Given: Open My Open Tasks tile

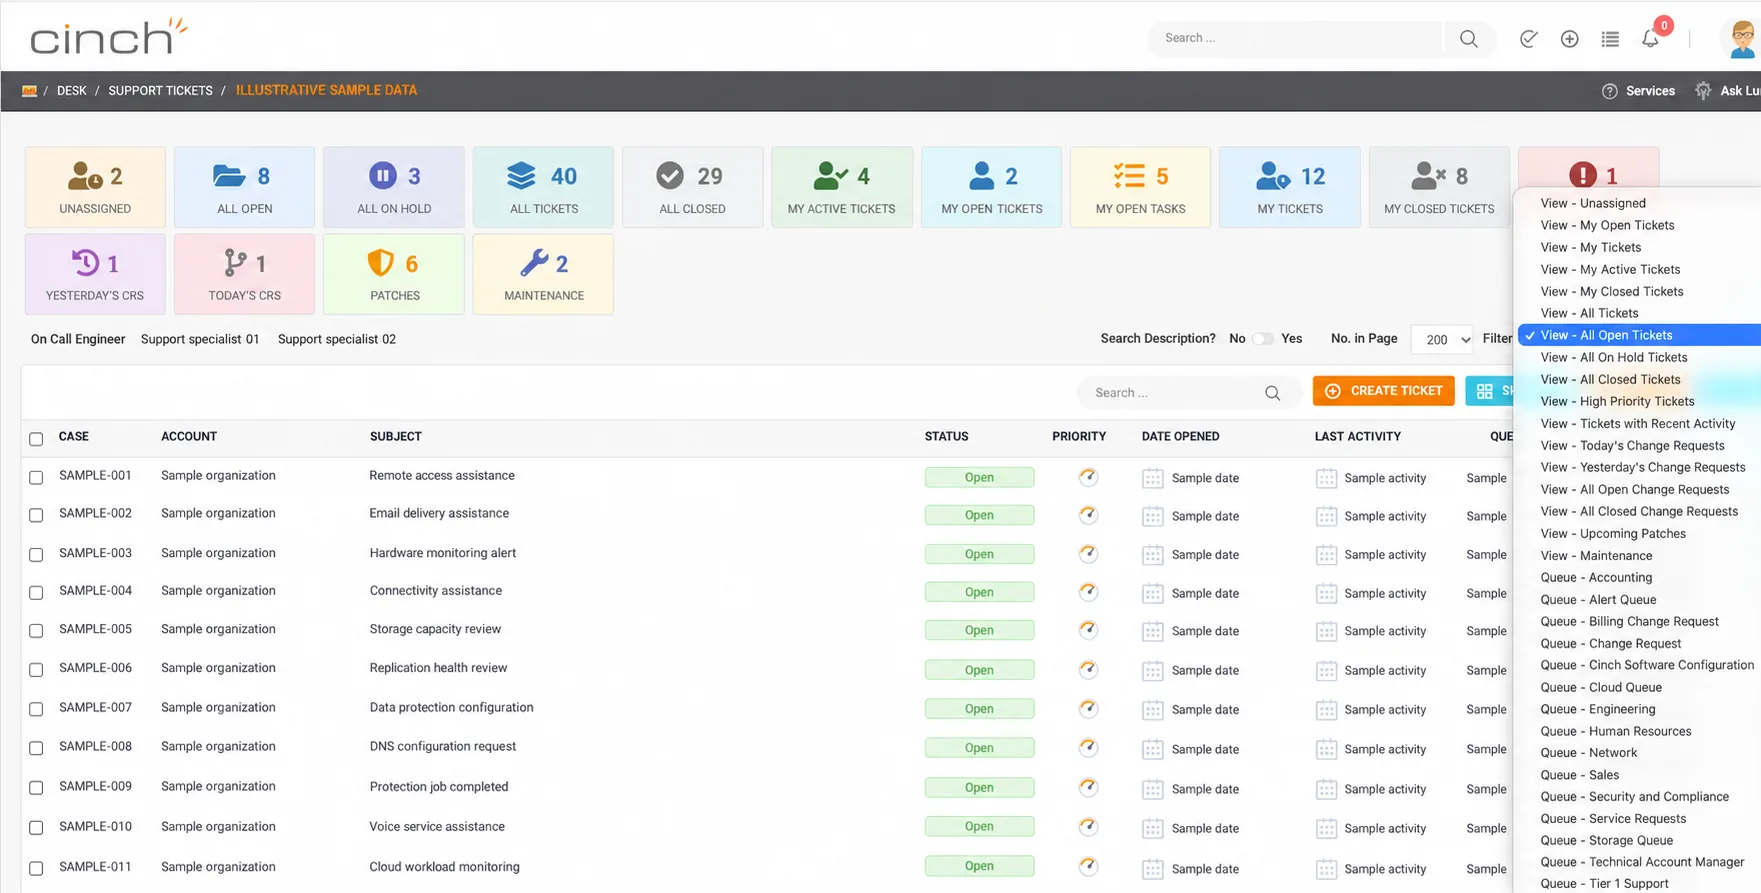Looking at the screenshot, I should coord(1140,187).
